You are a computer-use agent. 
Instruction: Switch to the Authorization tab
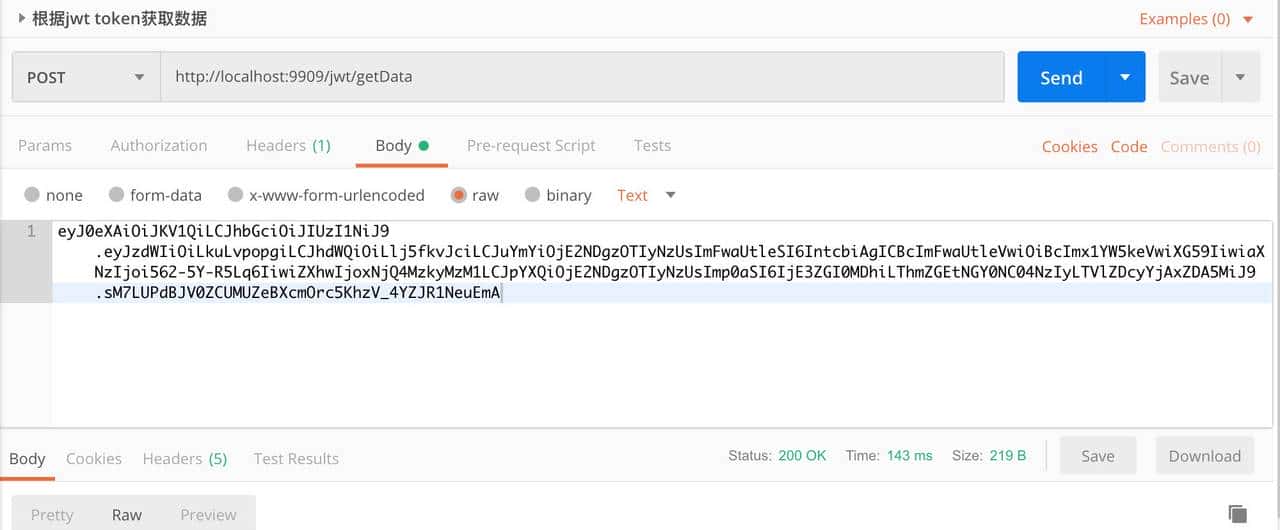click(x=159, y=146)
